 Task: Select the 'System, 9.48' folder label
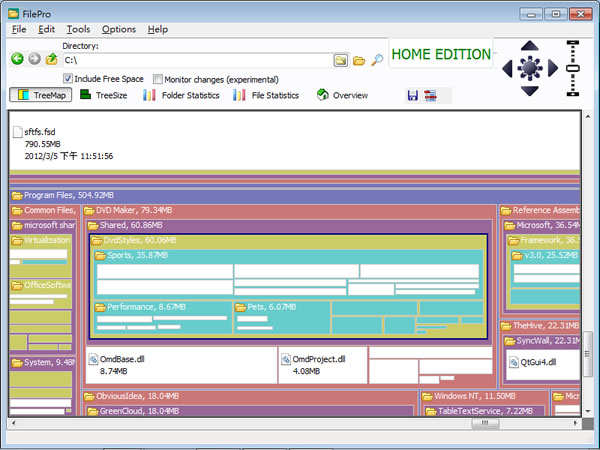[x=50, y=363]
